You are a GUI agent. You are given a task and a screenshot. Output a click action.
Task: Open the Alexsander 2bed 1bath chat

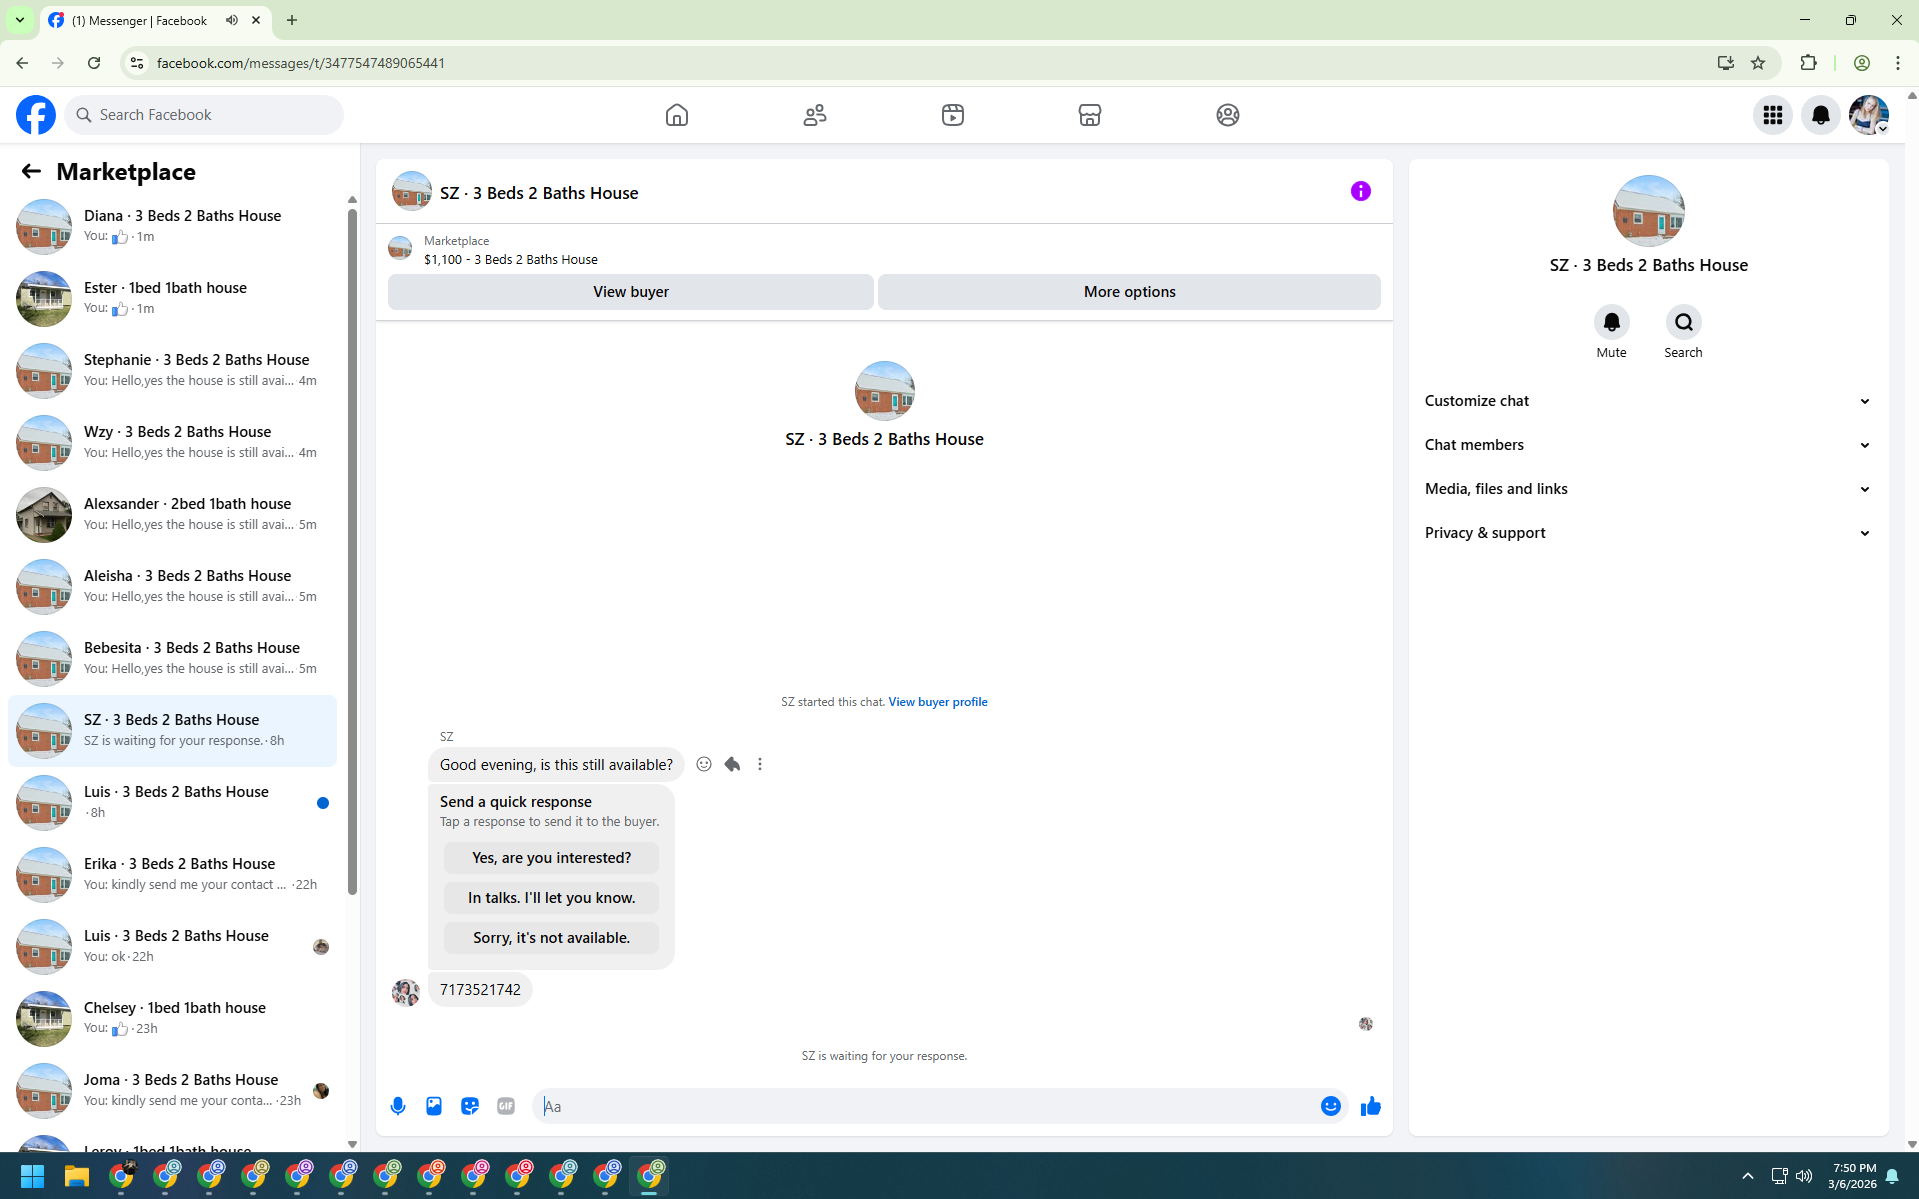click(172, 514)
